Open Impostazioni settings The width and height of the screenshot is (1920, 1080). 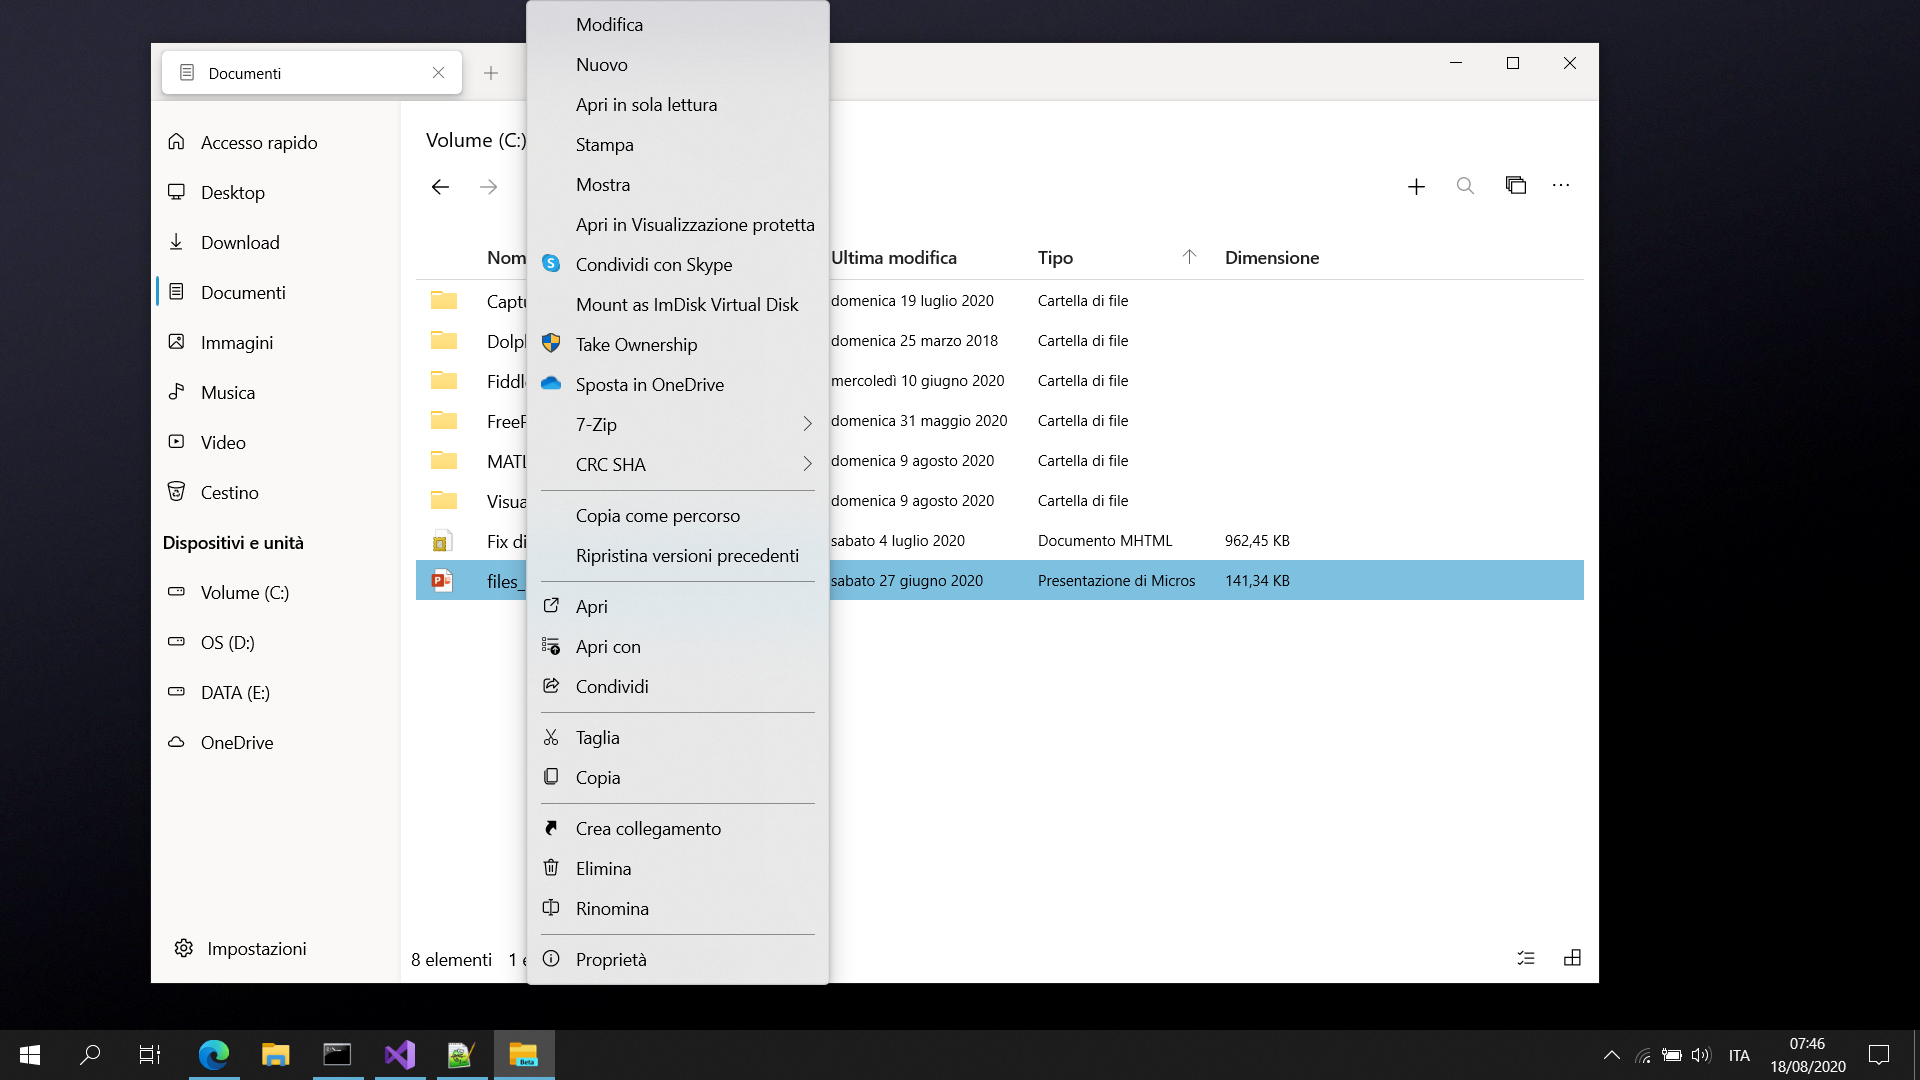click(x=240, y=948)
